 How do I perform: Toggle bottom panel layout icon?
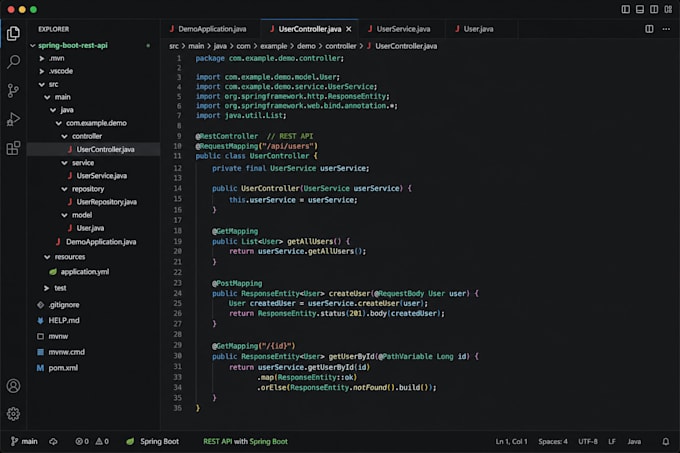pyautogui.click(x=640, y=9)
